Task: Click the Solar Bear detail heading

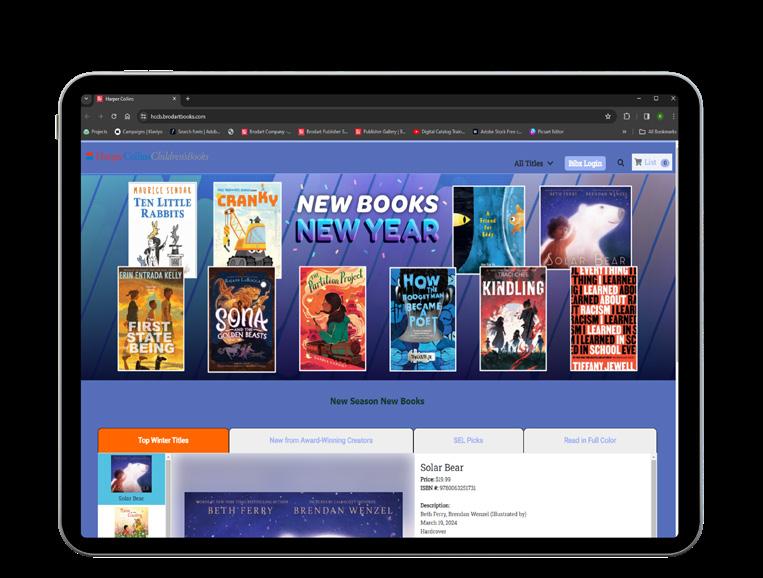Action: click(x=441, y=468)
